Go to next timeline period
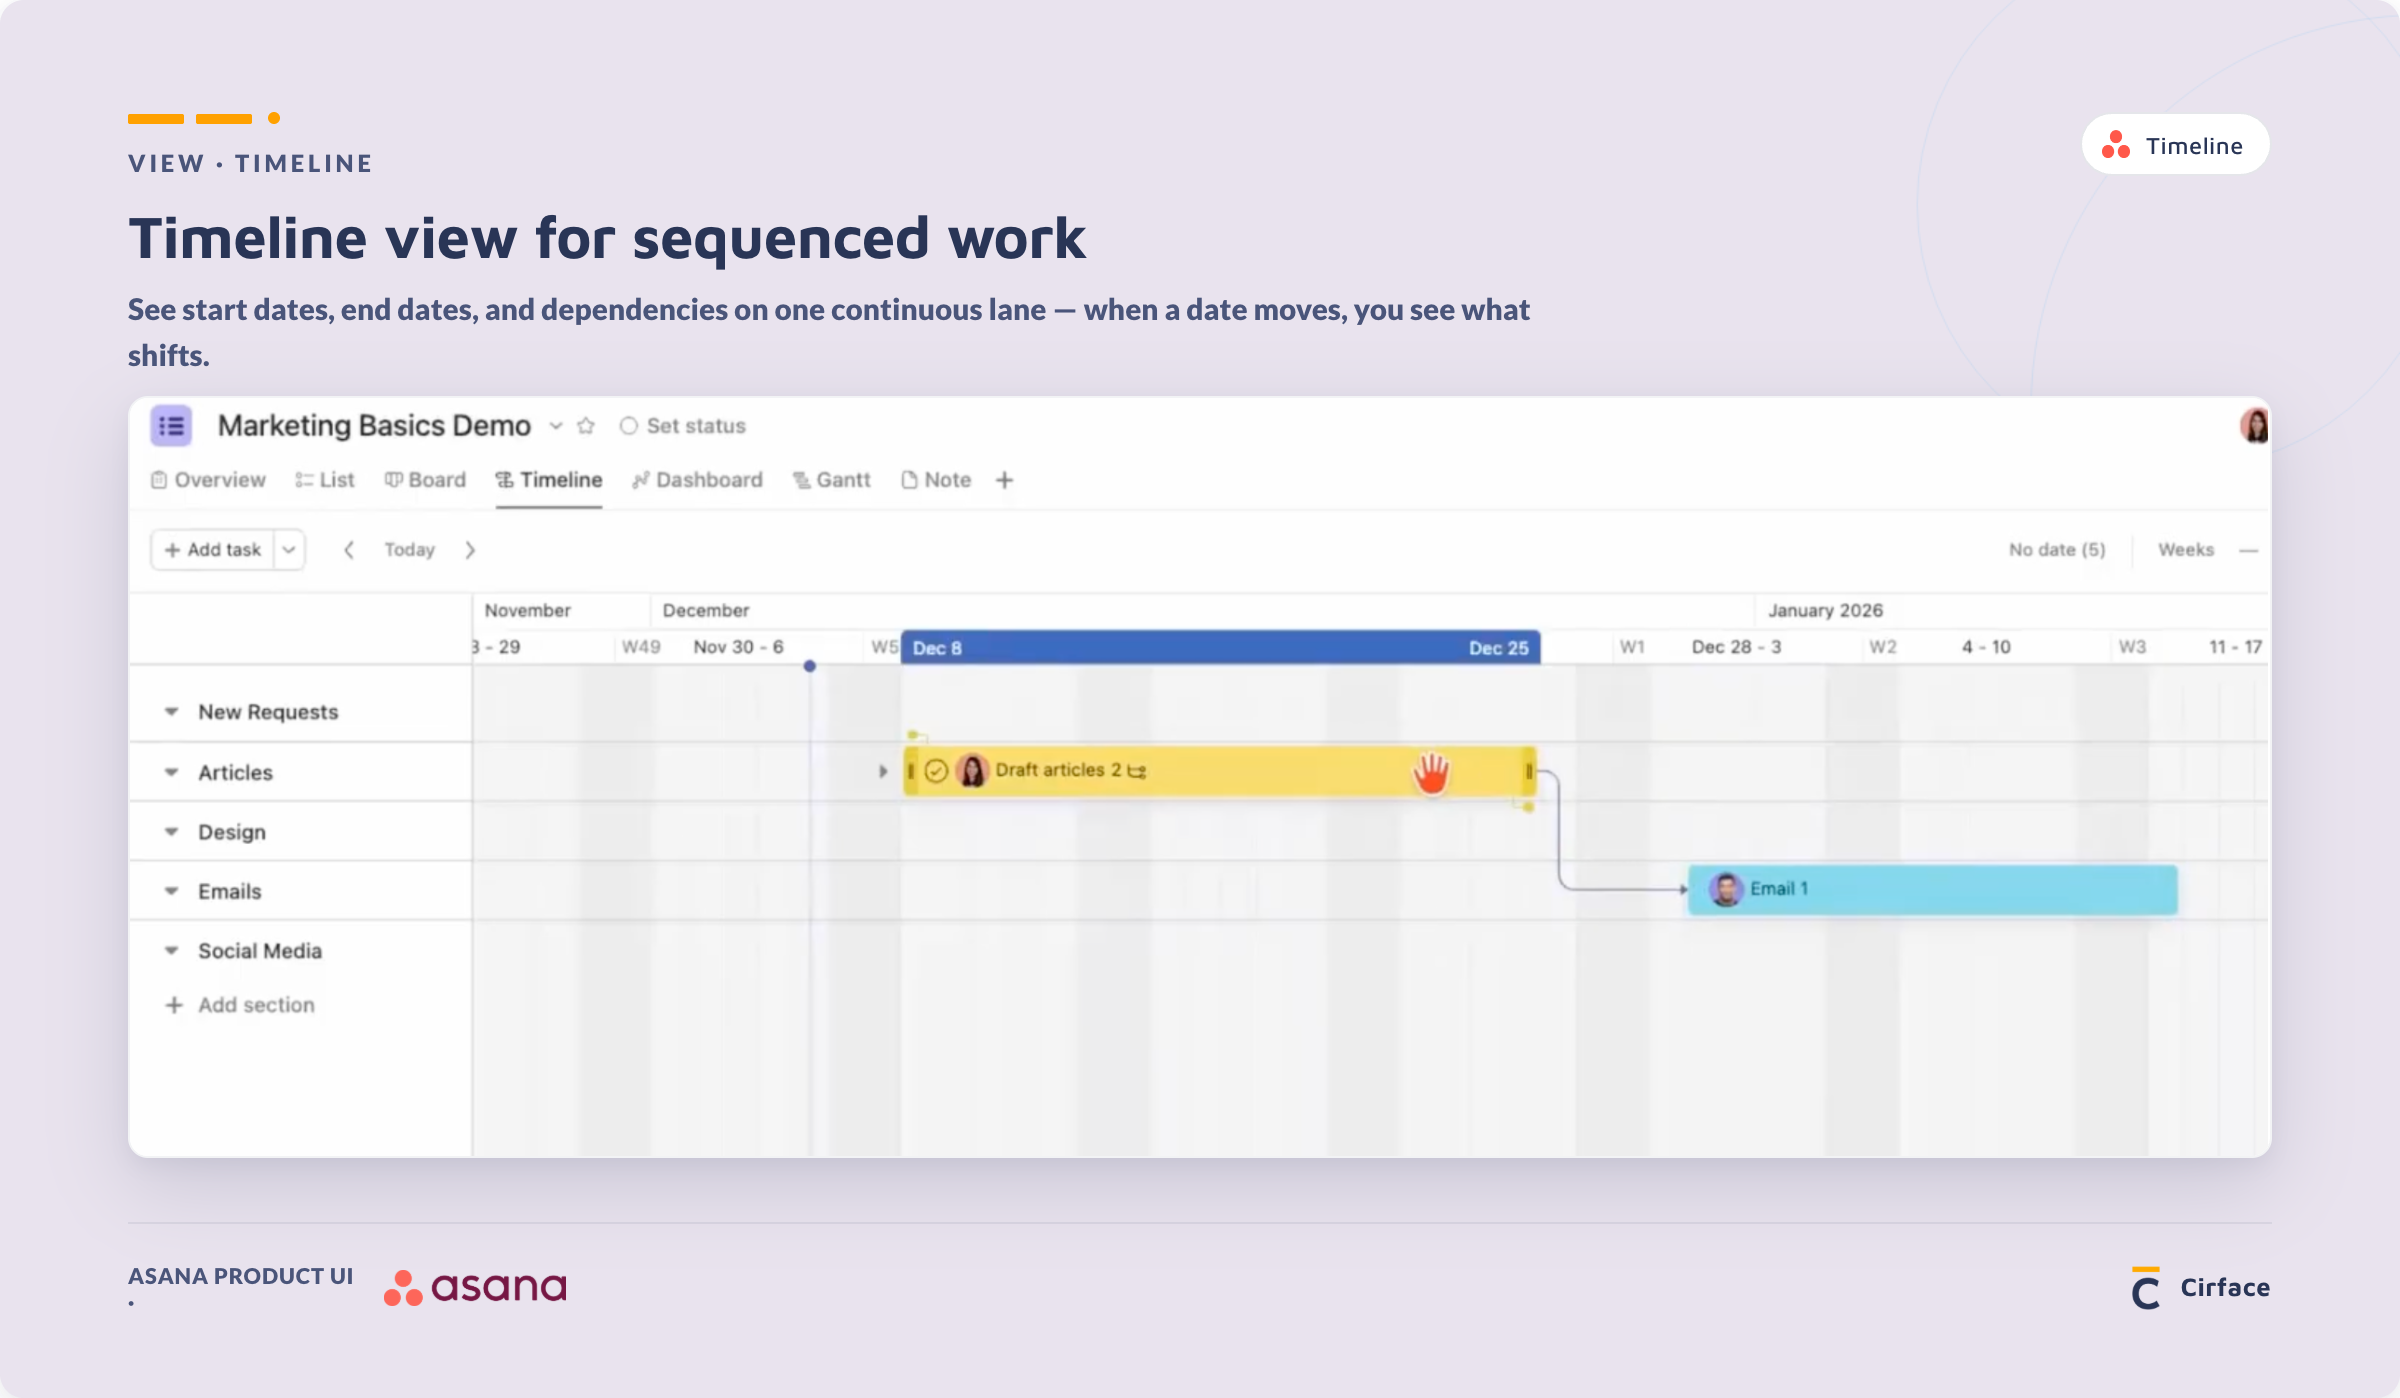 pyautogui.click(x=470, y=550)
